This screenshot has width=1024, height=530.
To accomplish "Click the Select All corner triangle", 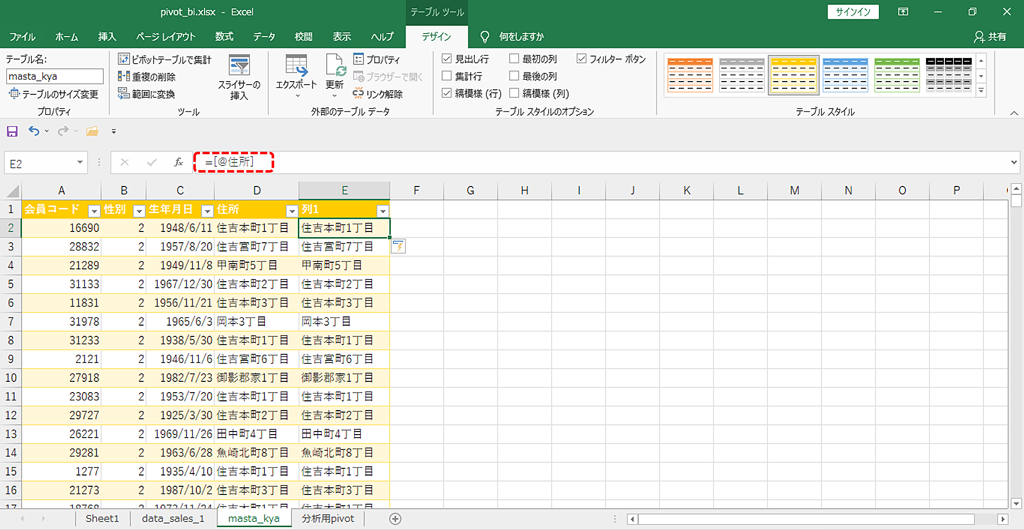I will click(x=11, y=191).
